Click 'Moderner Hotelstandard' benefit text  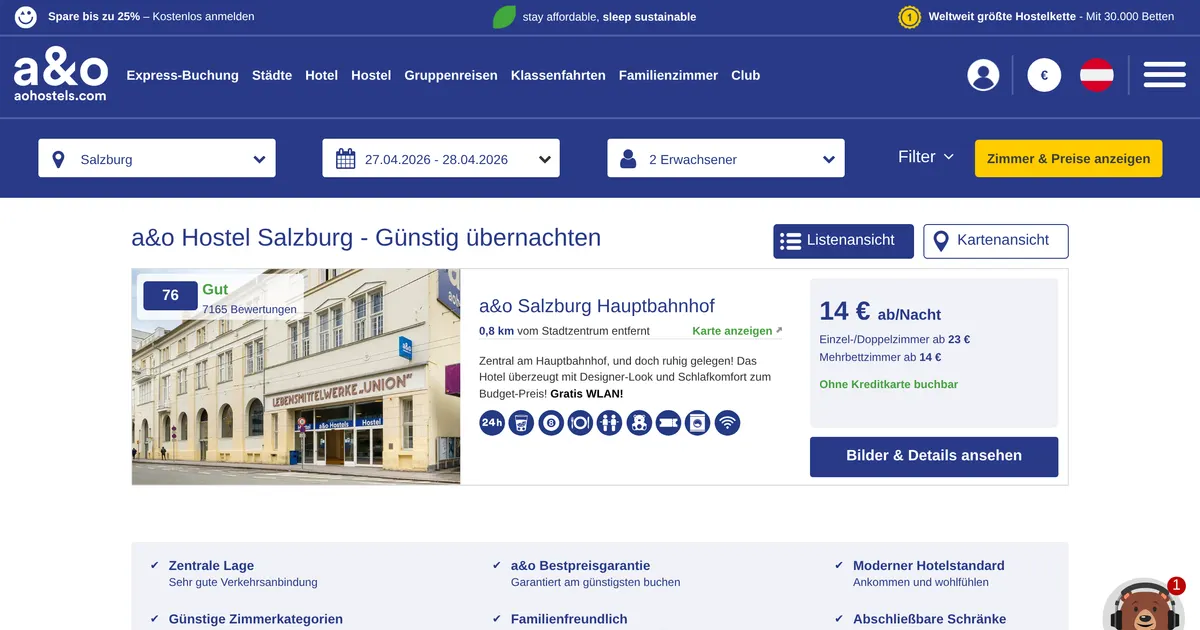point(929,565)
